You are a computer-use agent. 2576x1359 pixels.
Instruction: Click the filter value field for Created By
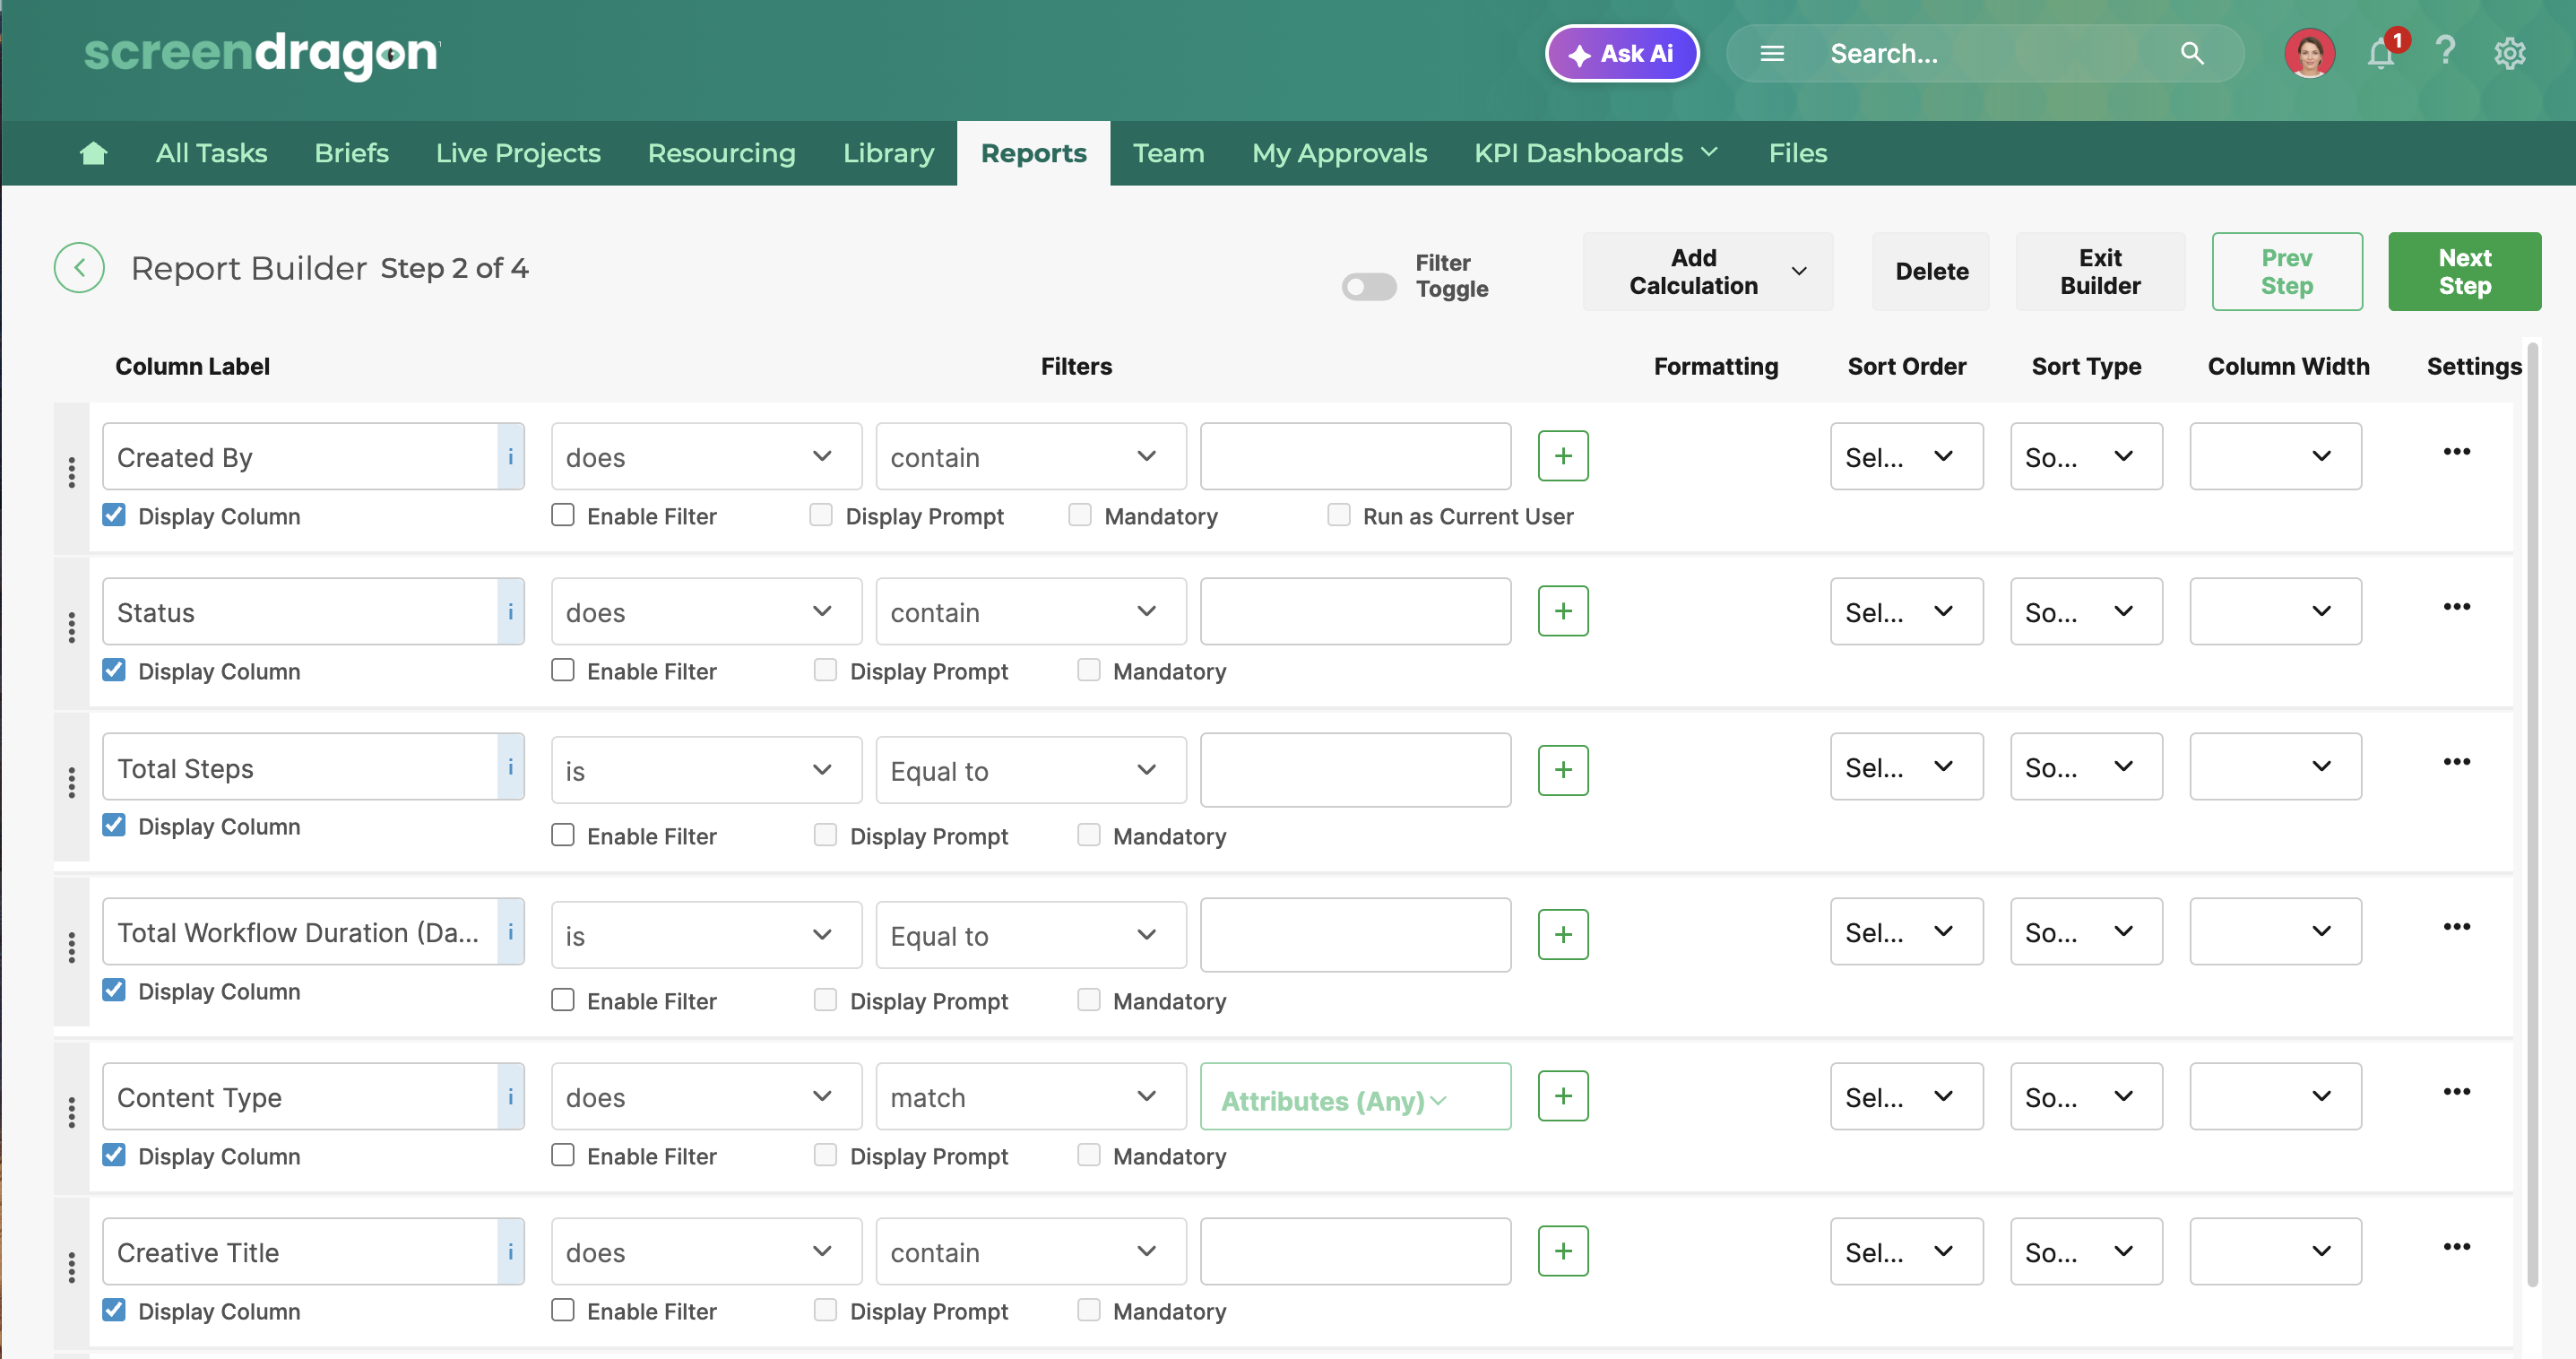(x=1354, y=457)
